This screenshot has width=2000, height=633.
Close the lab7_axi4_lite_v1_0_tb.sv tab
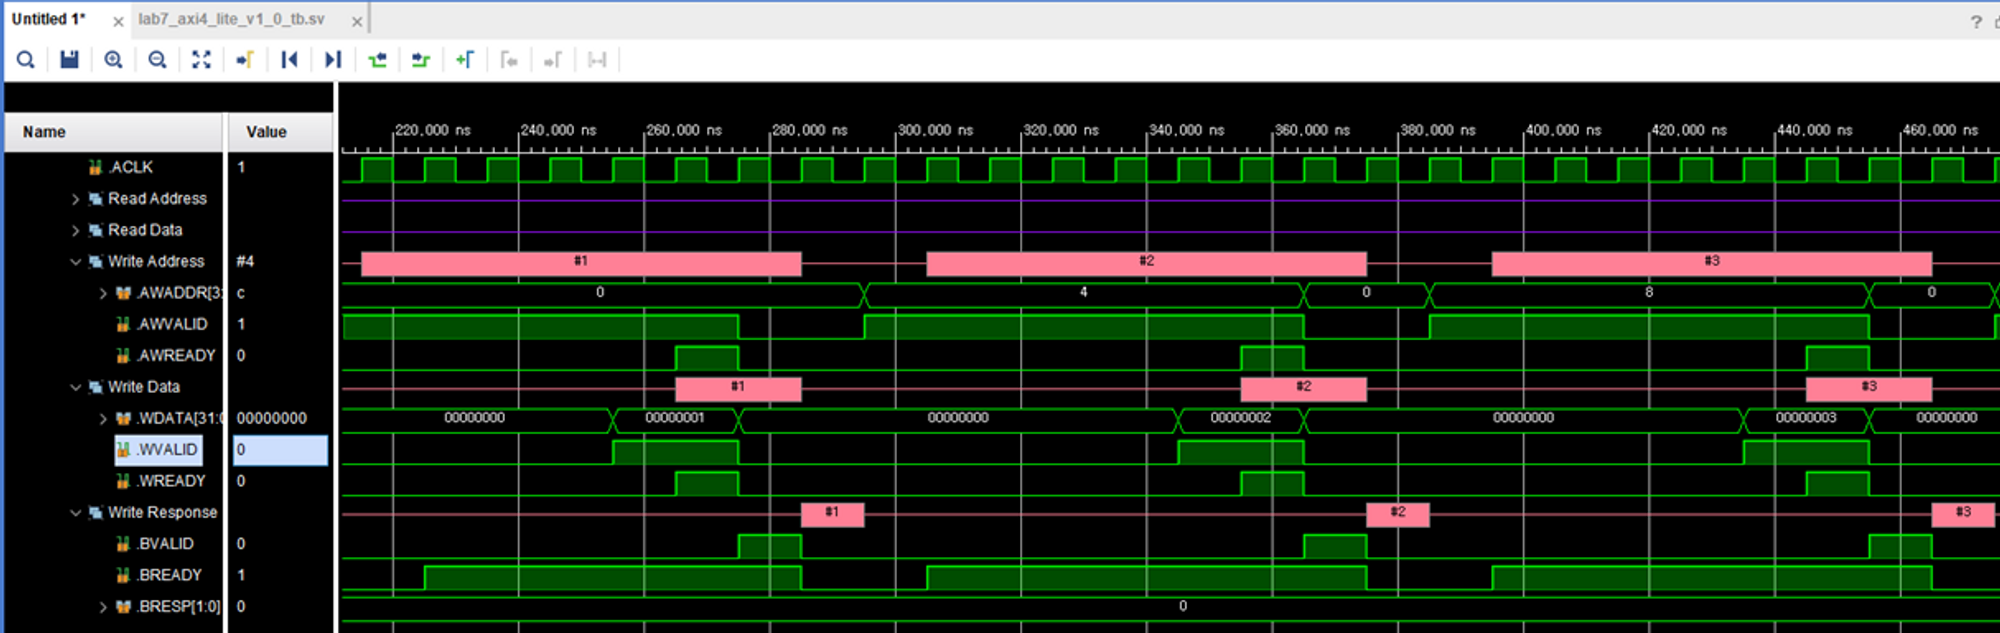pos(357,21)
